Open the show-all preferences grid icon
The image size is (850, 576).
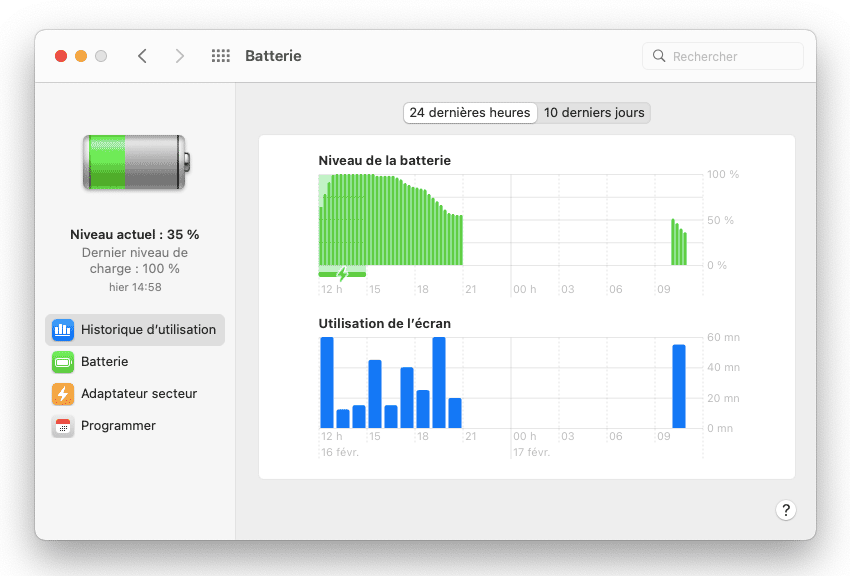221,56
